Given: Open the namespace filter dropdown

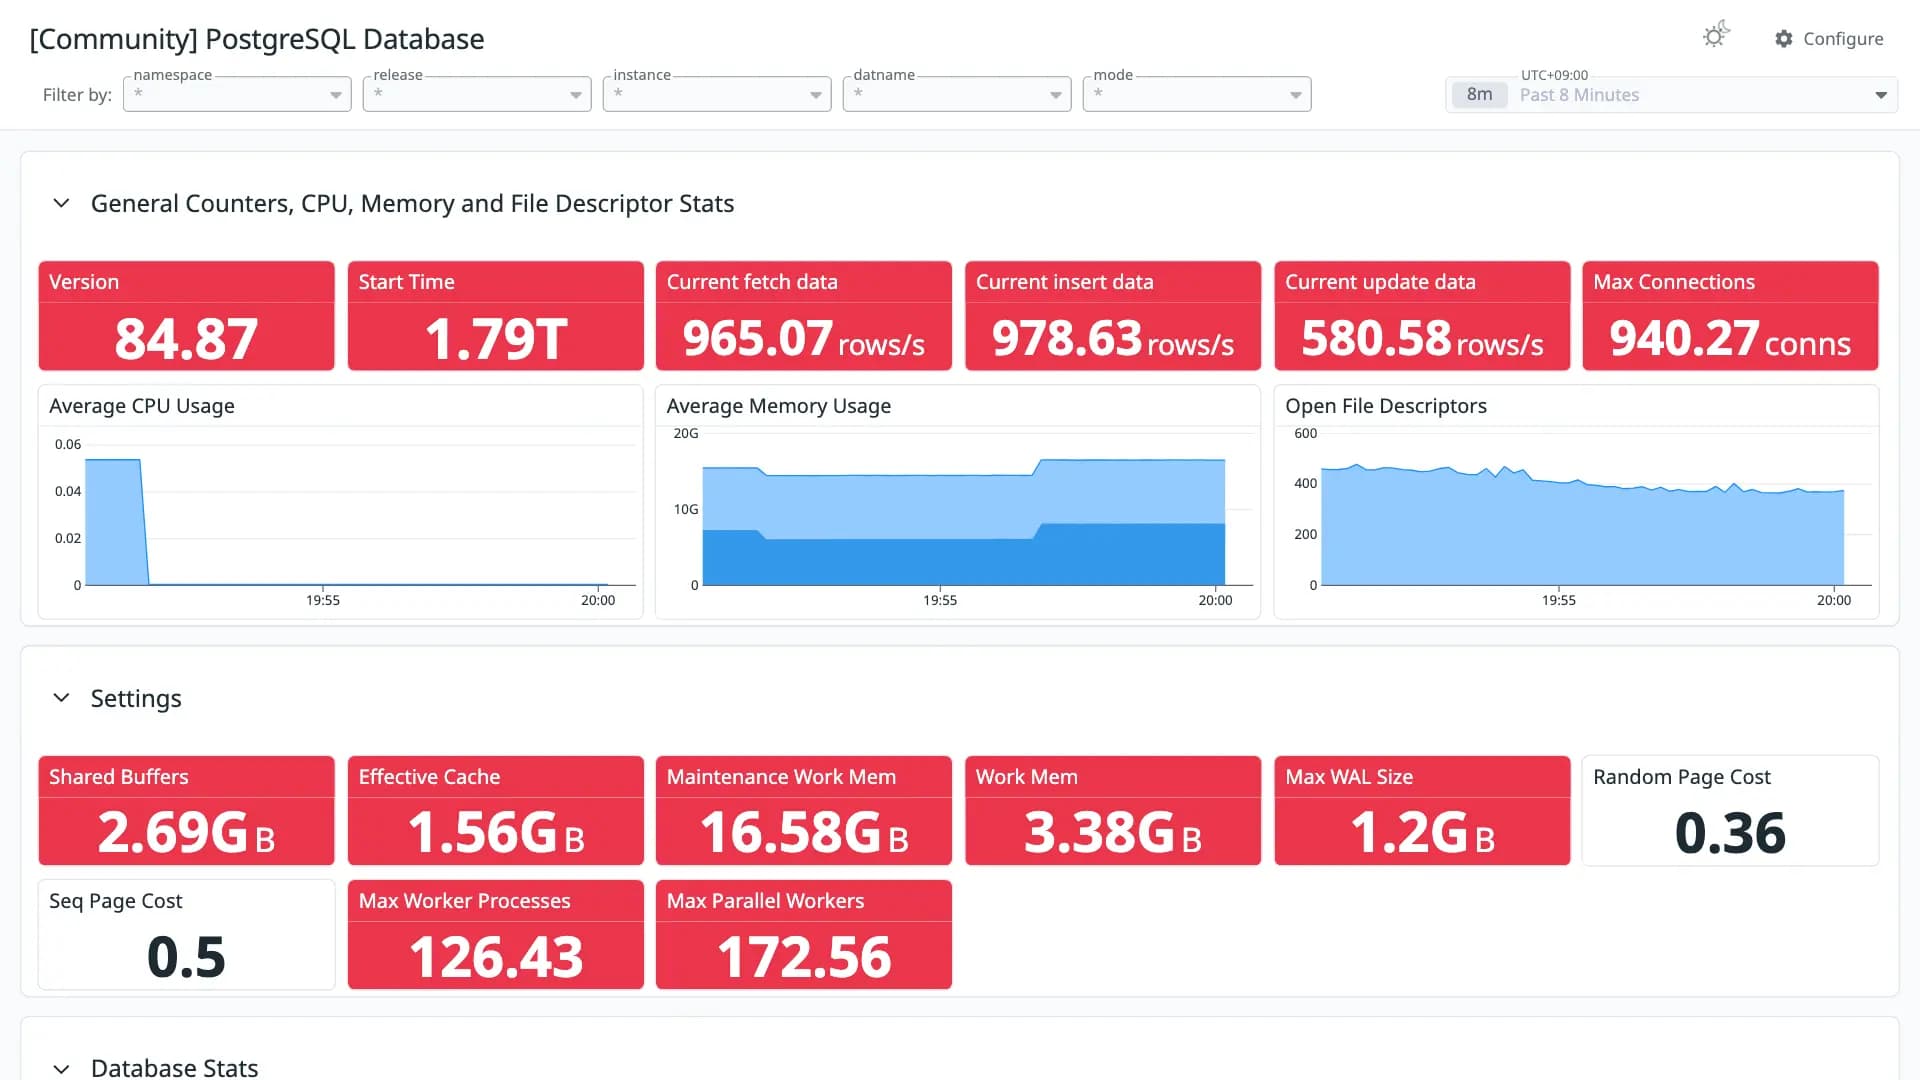Looking at the screenshot, I should point(237,94).
